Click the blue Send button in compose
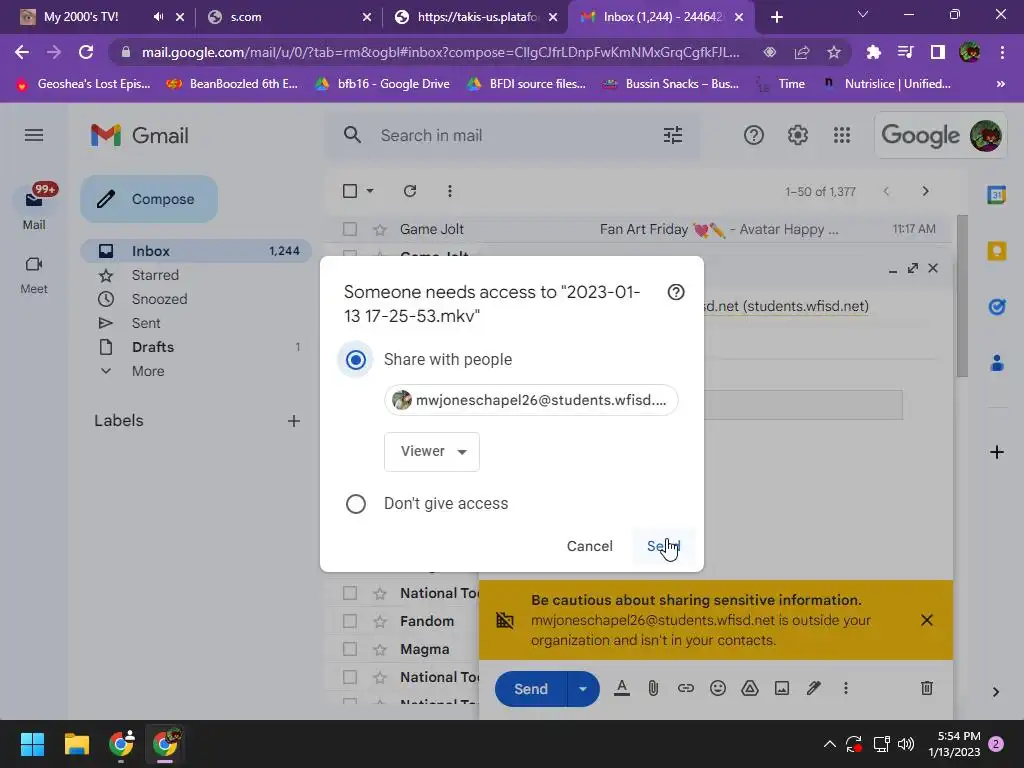Image resolution: width=1024 pixels, height=768 pixels. pos(530,689)
